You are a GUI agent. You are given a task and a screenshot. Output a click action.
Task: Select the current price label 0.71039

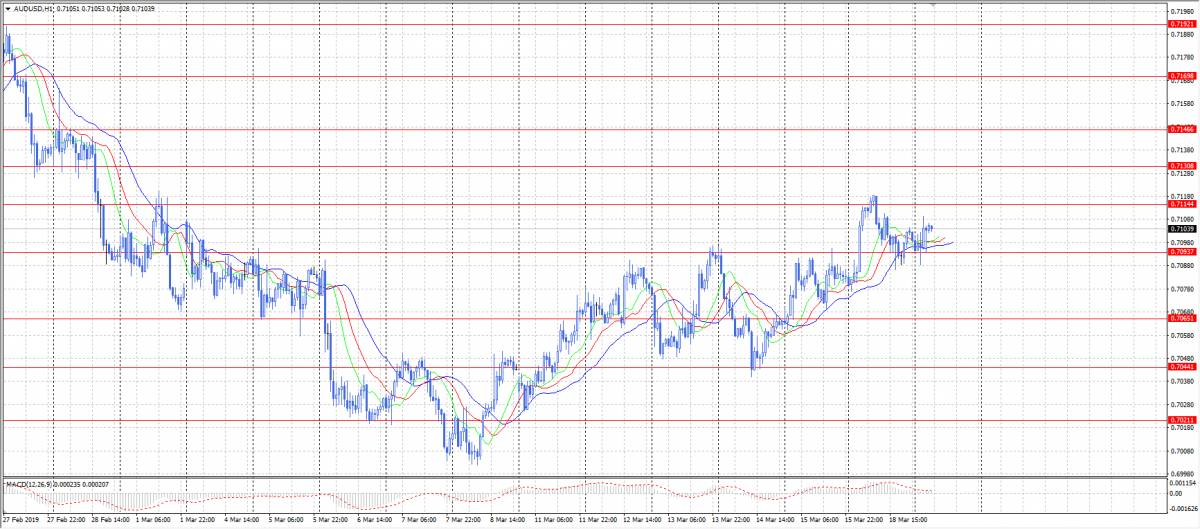tap(1182, 229)
